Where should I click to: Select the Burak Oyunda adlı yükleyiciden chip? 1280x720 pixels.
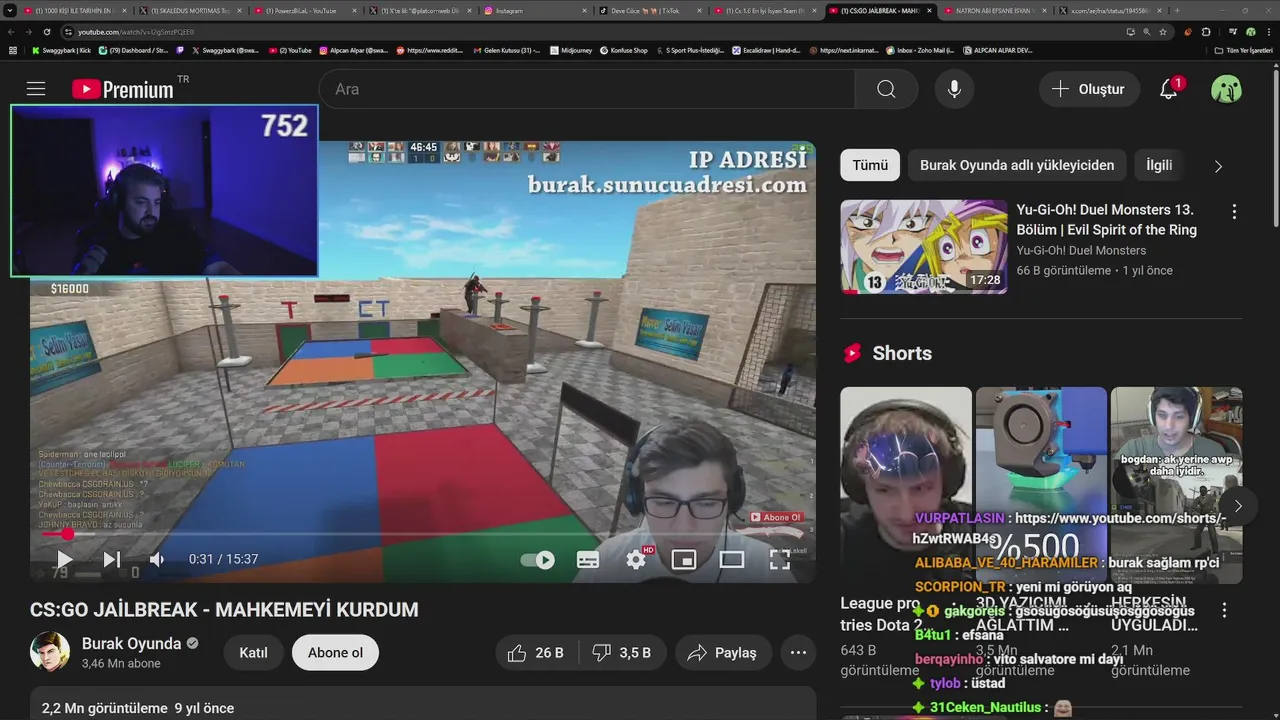coord(1017,165)
